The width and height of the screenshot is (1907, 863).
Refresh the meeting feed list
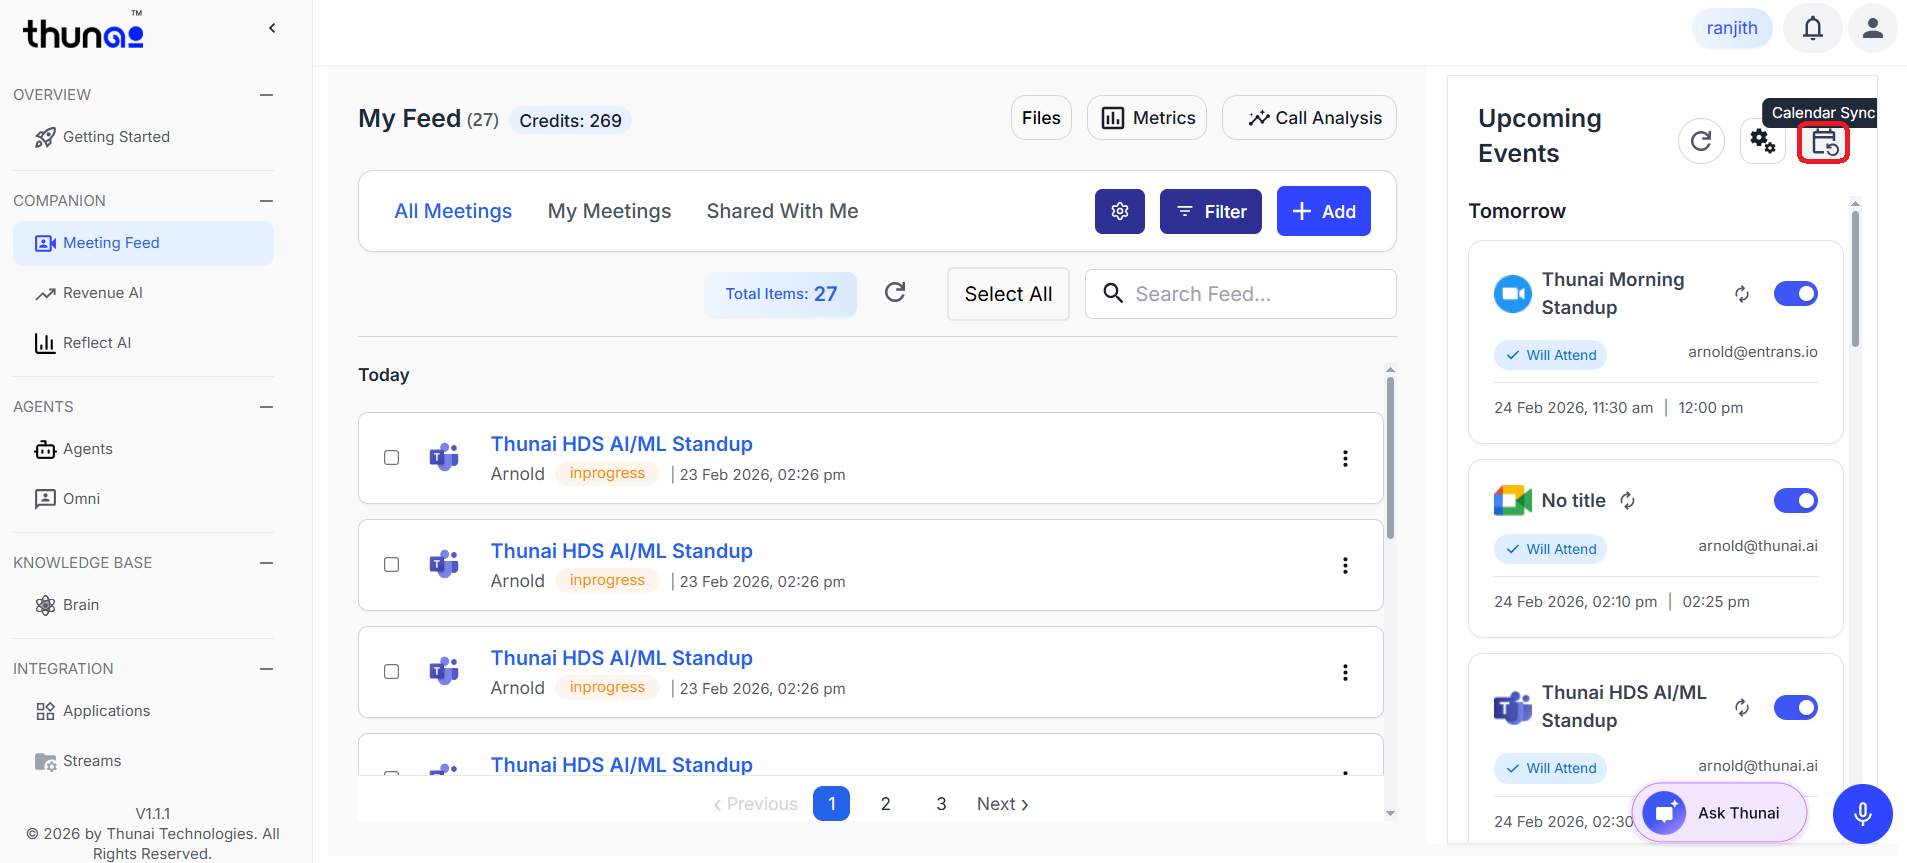[x=895, y=292]
